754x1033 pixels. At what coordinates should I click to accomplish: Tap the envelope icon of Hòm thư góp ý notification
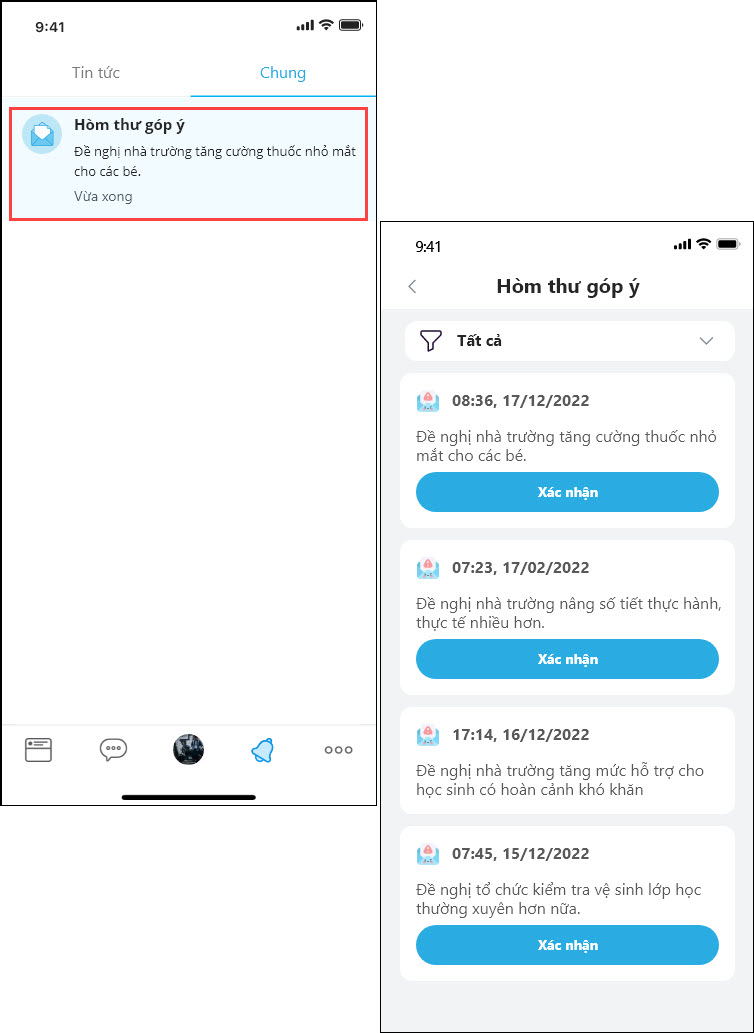click(x=42, y=134)
